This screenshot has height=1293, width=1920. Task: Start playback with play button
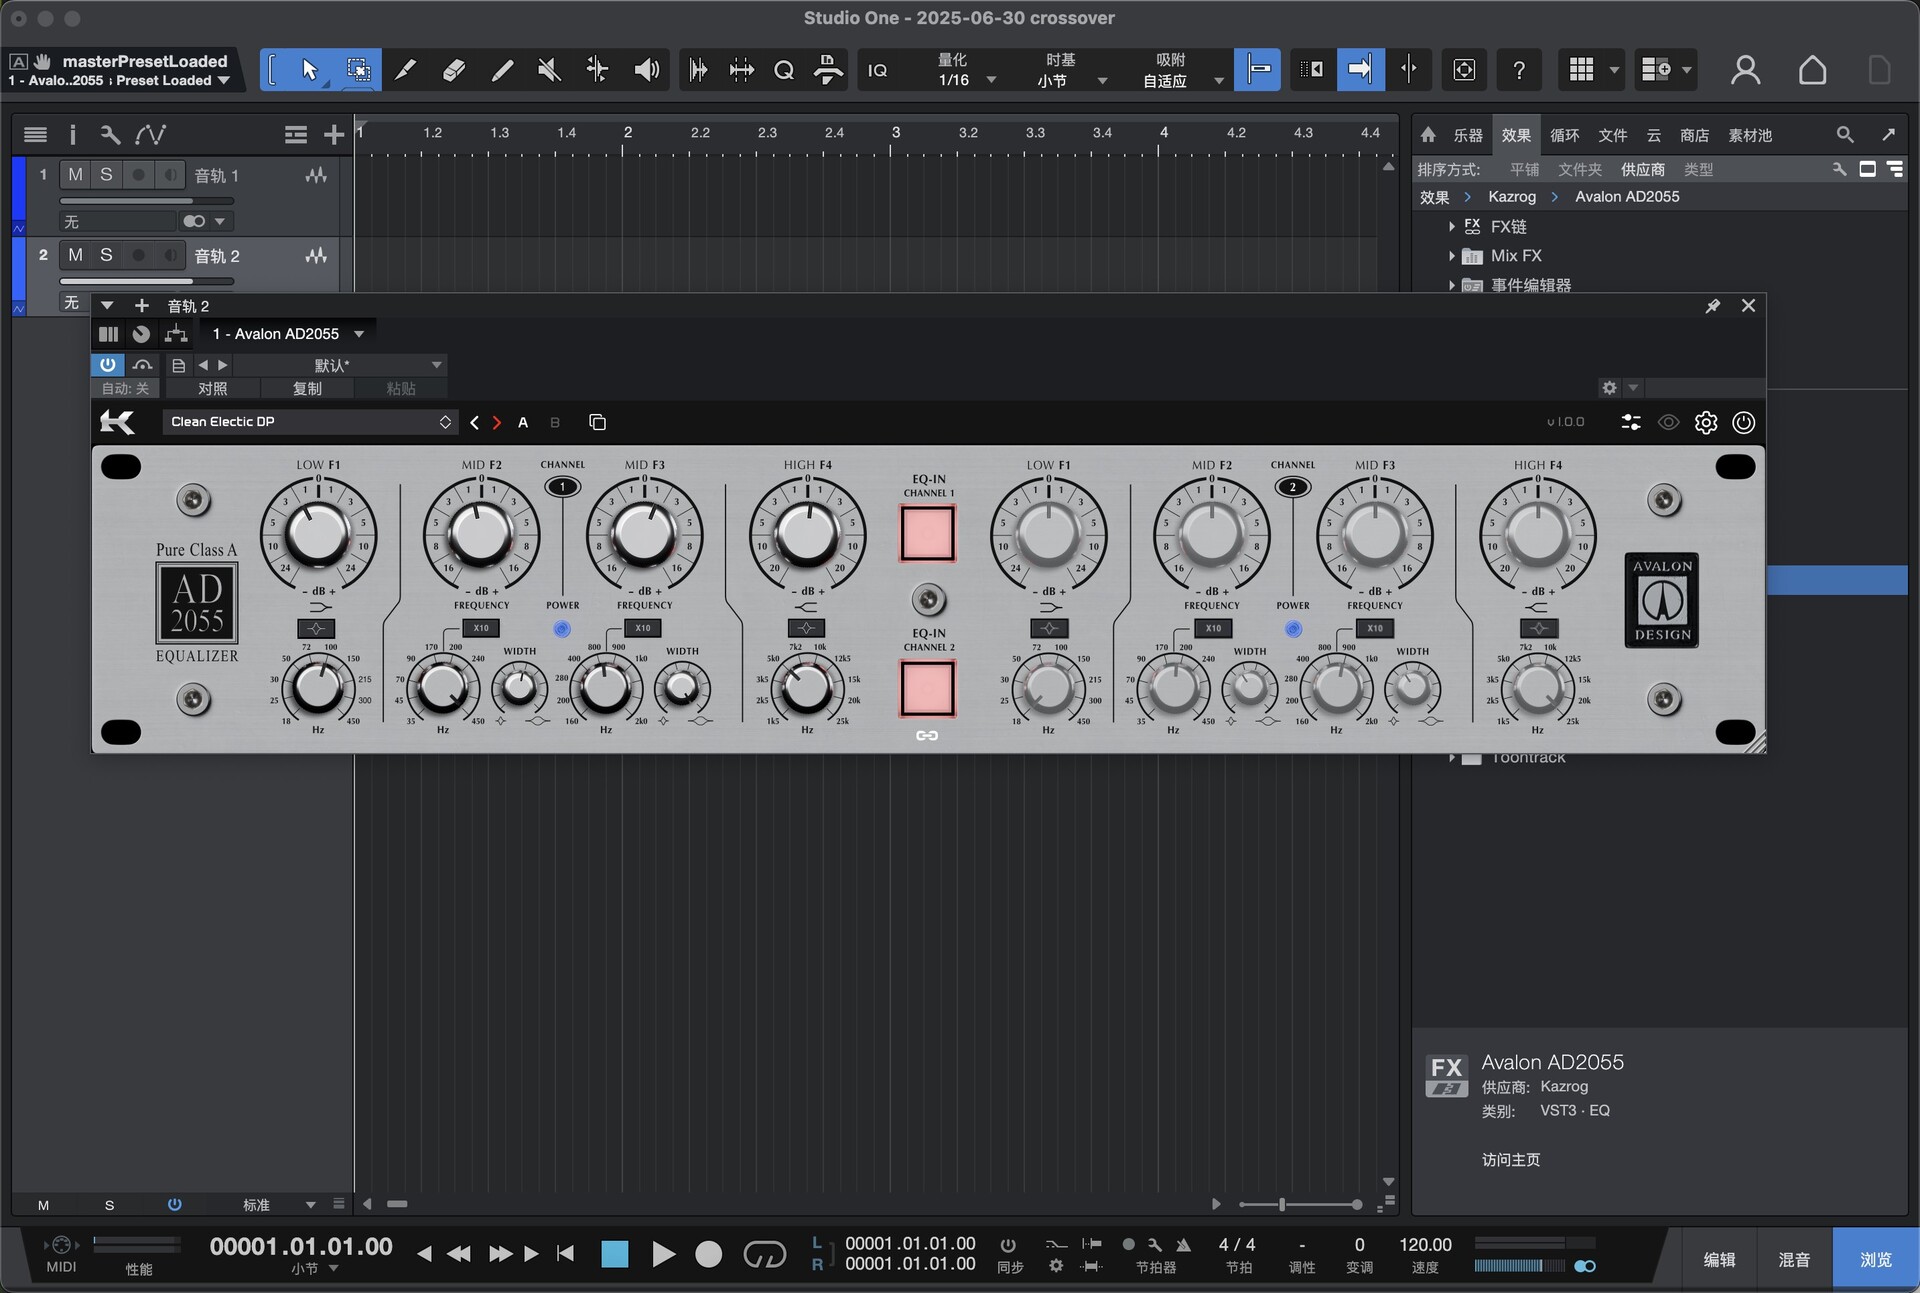click(662, 1253)
